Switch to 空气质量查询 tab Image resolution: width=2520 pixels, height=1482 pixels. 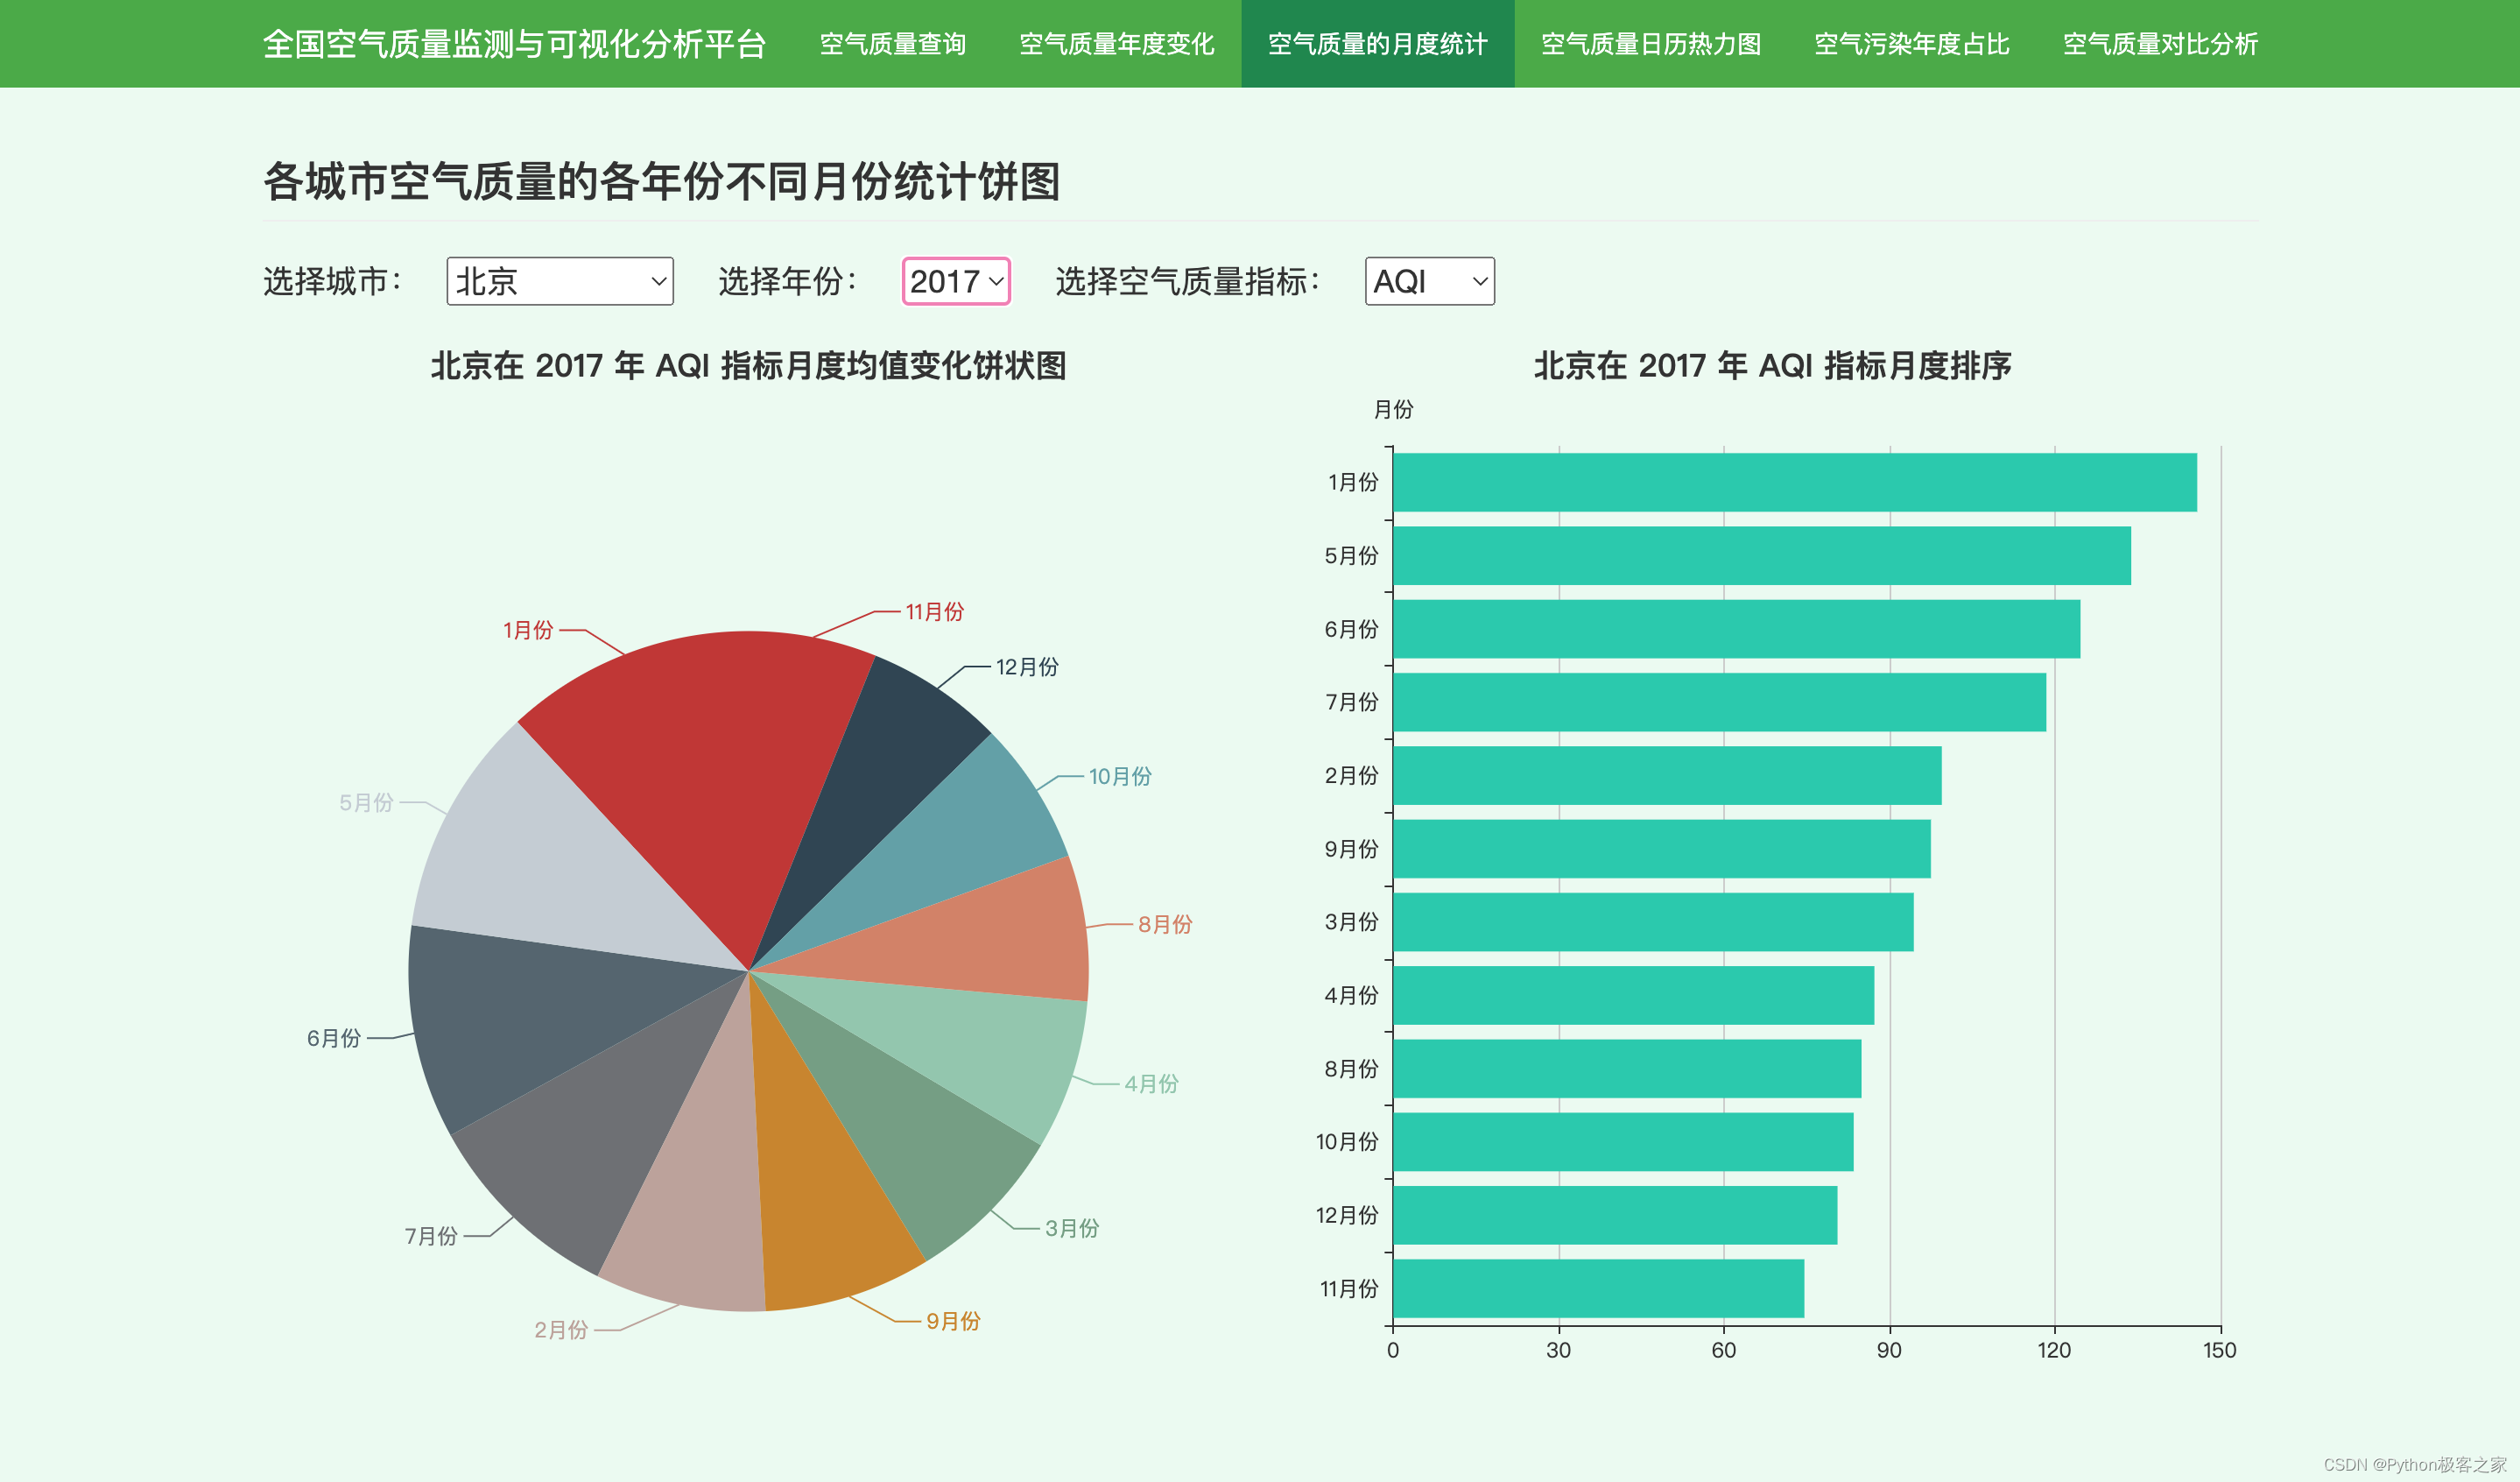[892, 44]
